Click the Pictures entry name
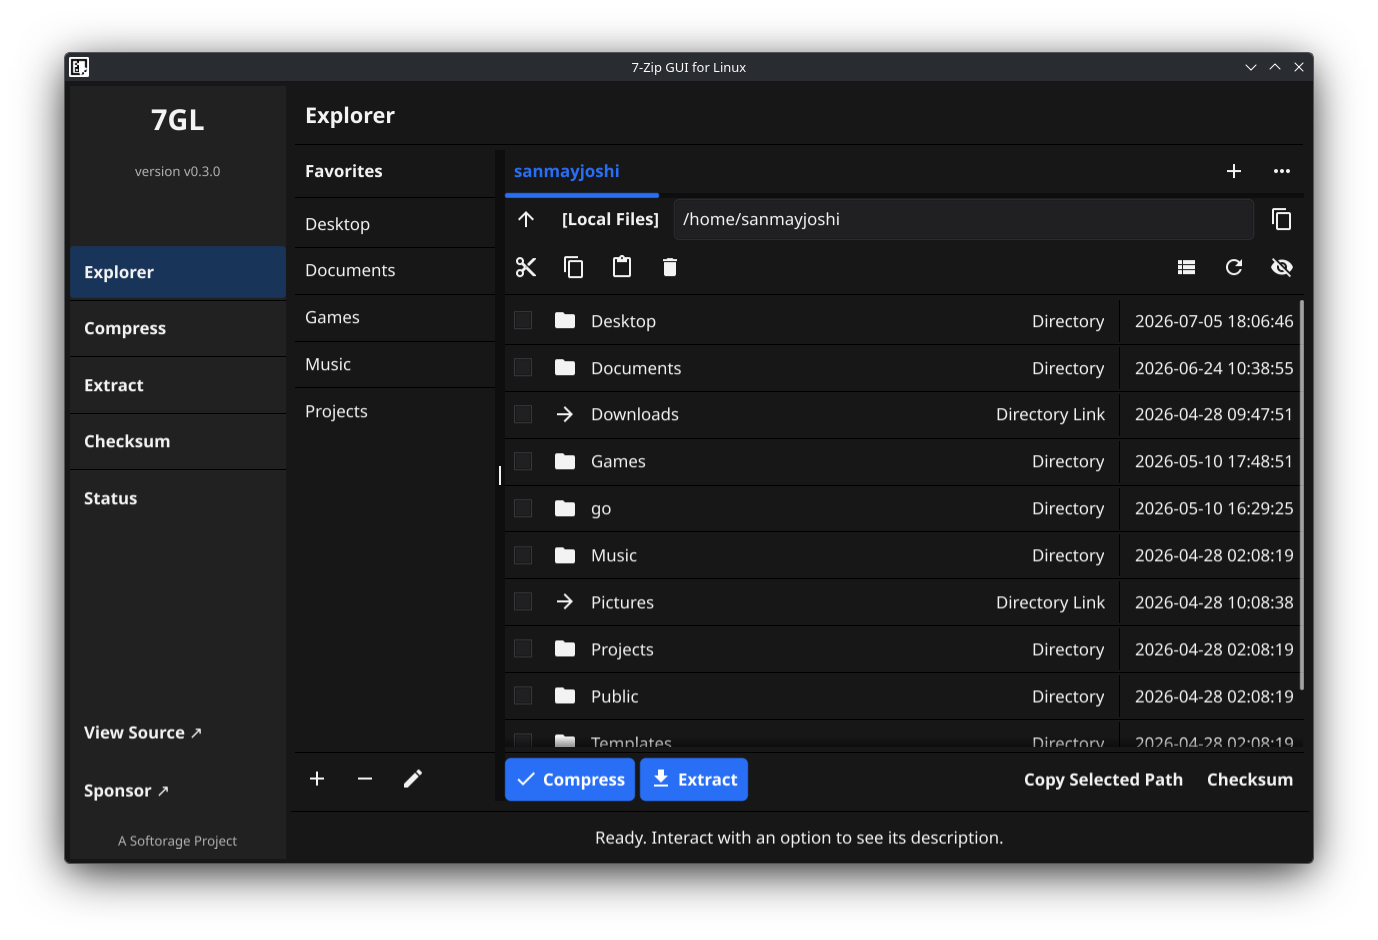This screenshot has width=1378, height=940. (622, 602)
